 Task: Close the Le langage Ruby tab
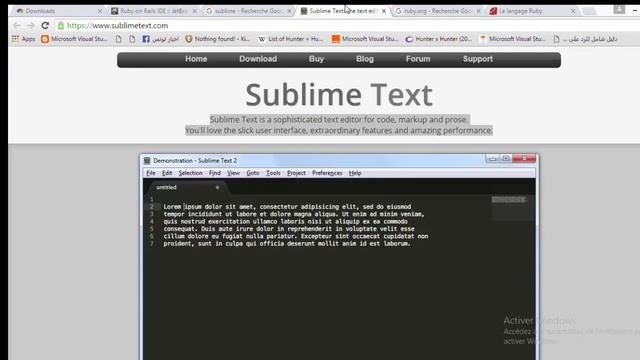pyautogui.click(x=573, y=11)
